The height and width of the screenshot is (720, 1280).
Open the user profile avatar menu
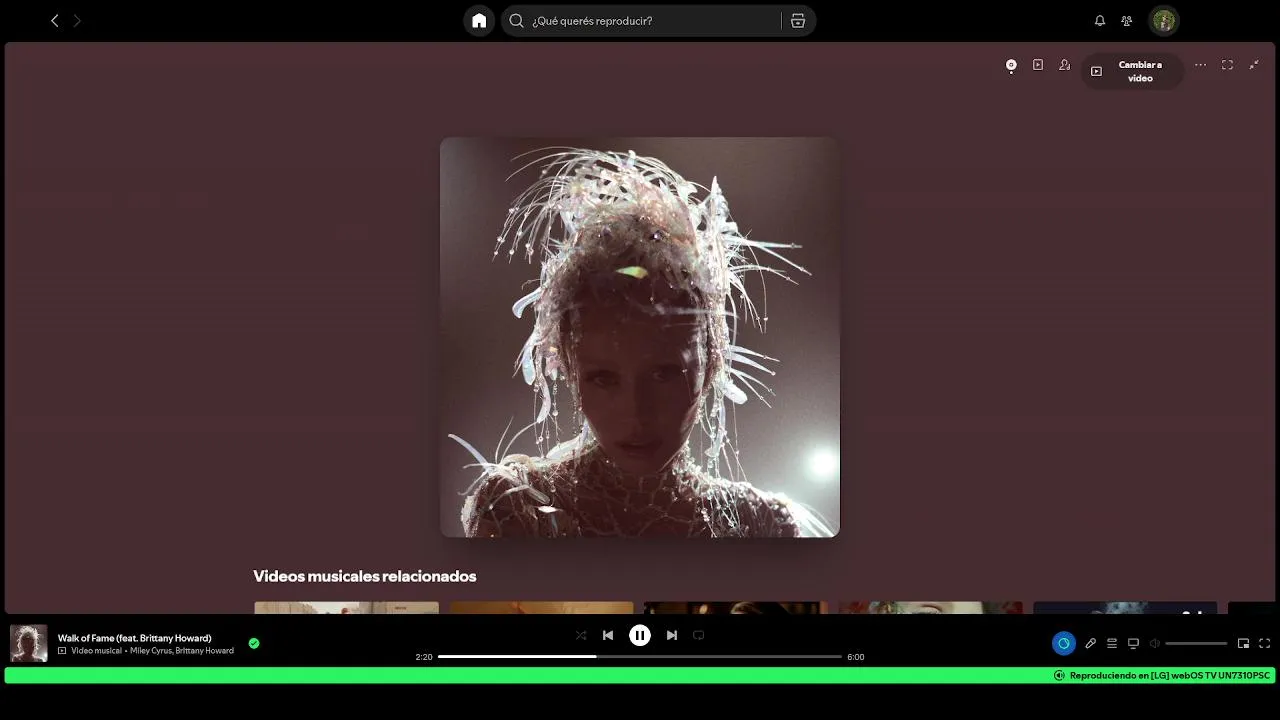1164,20
